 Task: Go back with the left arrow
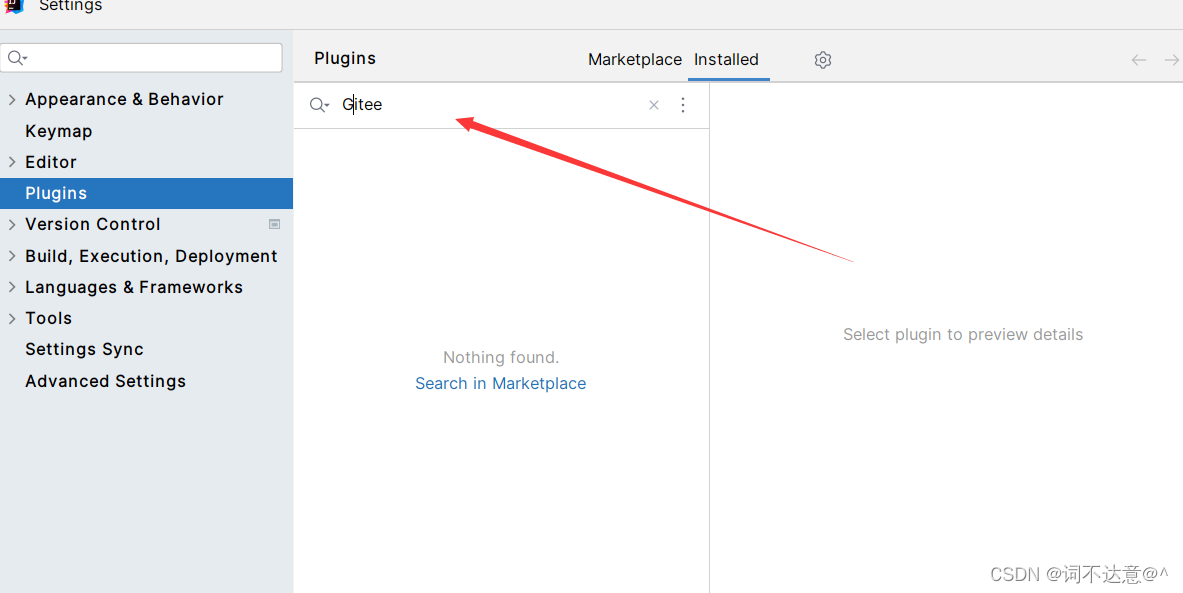click(x=1138, y=60)
